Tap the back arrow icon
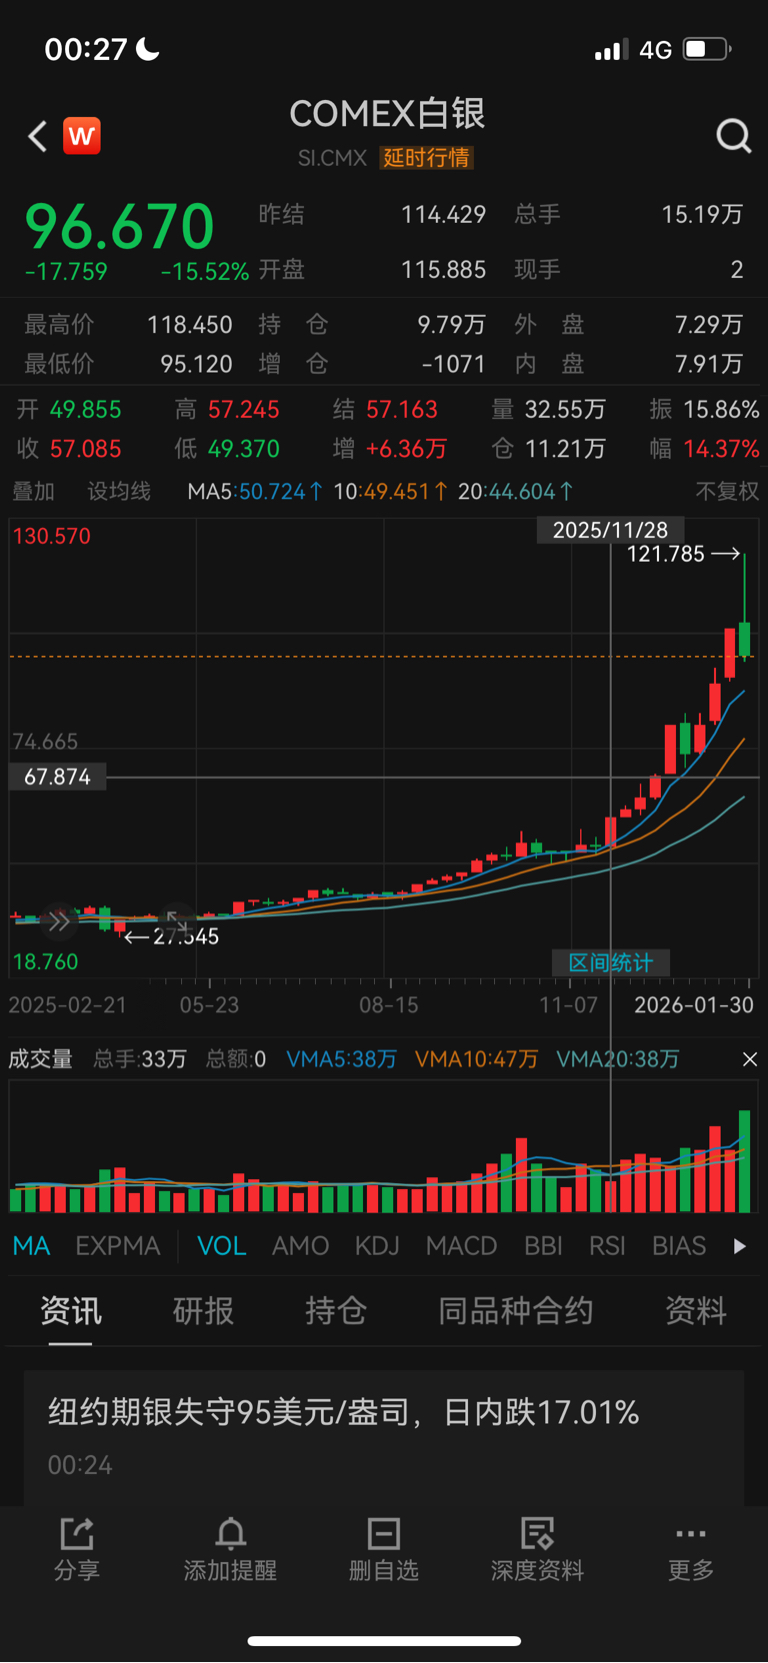768x1663 pixels. pyautogui.click(x=38, y=136)
